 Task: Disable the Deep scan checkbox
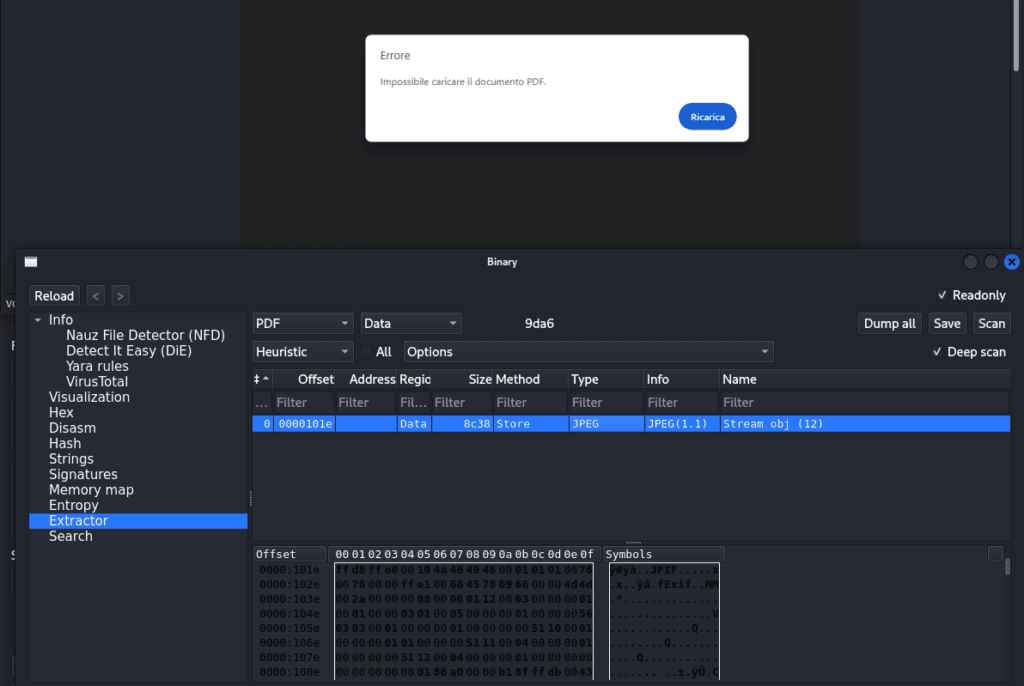point(937,351)
